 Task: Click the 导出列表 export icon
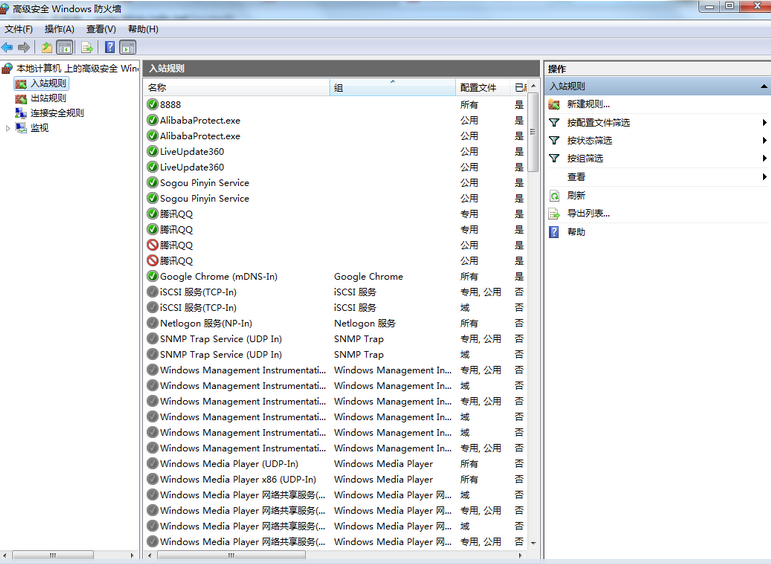pos(554,213)
